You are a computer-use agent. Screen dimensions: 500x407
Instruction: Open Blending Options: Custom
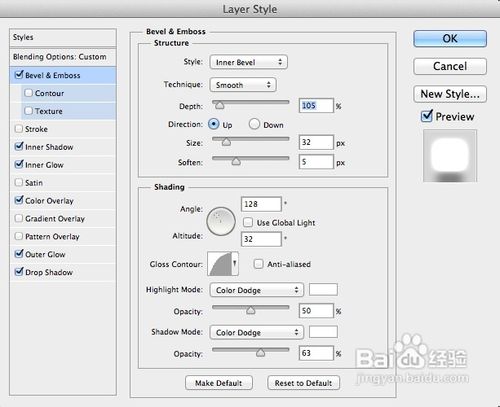tap(63, 57)
